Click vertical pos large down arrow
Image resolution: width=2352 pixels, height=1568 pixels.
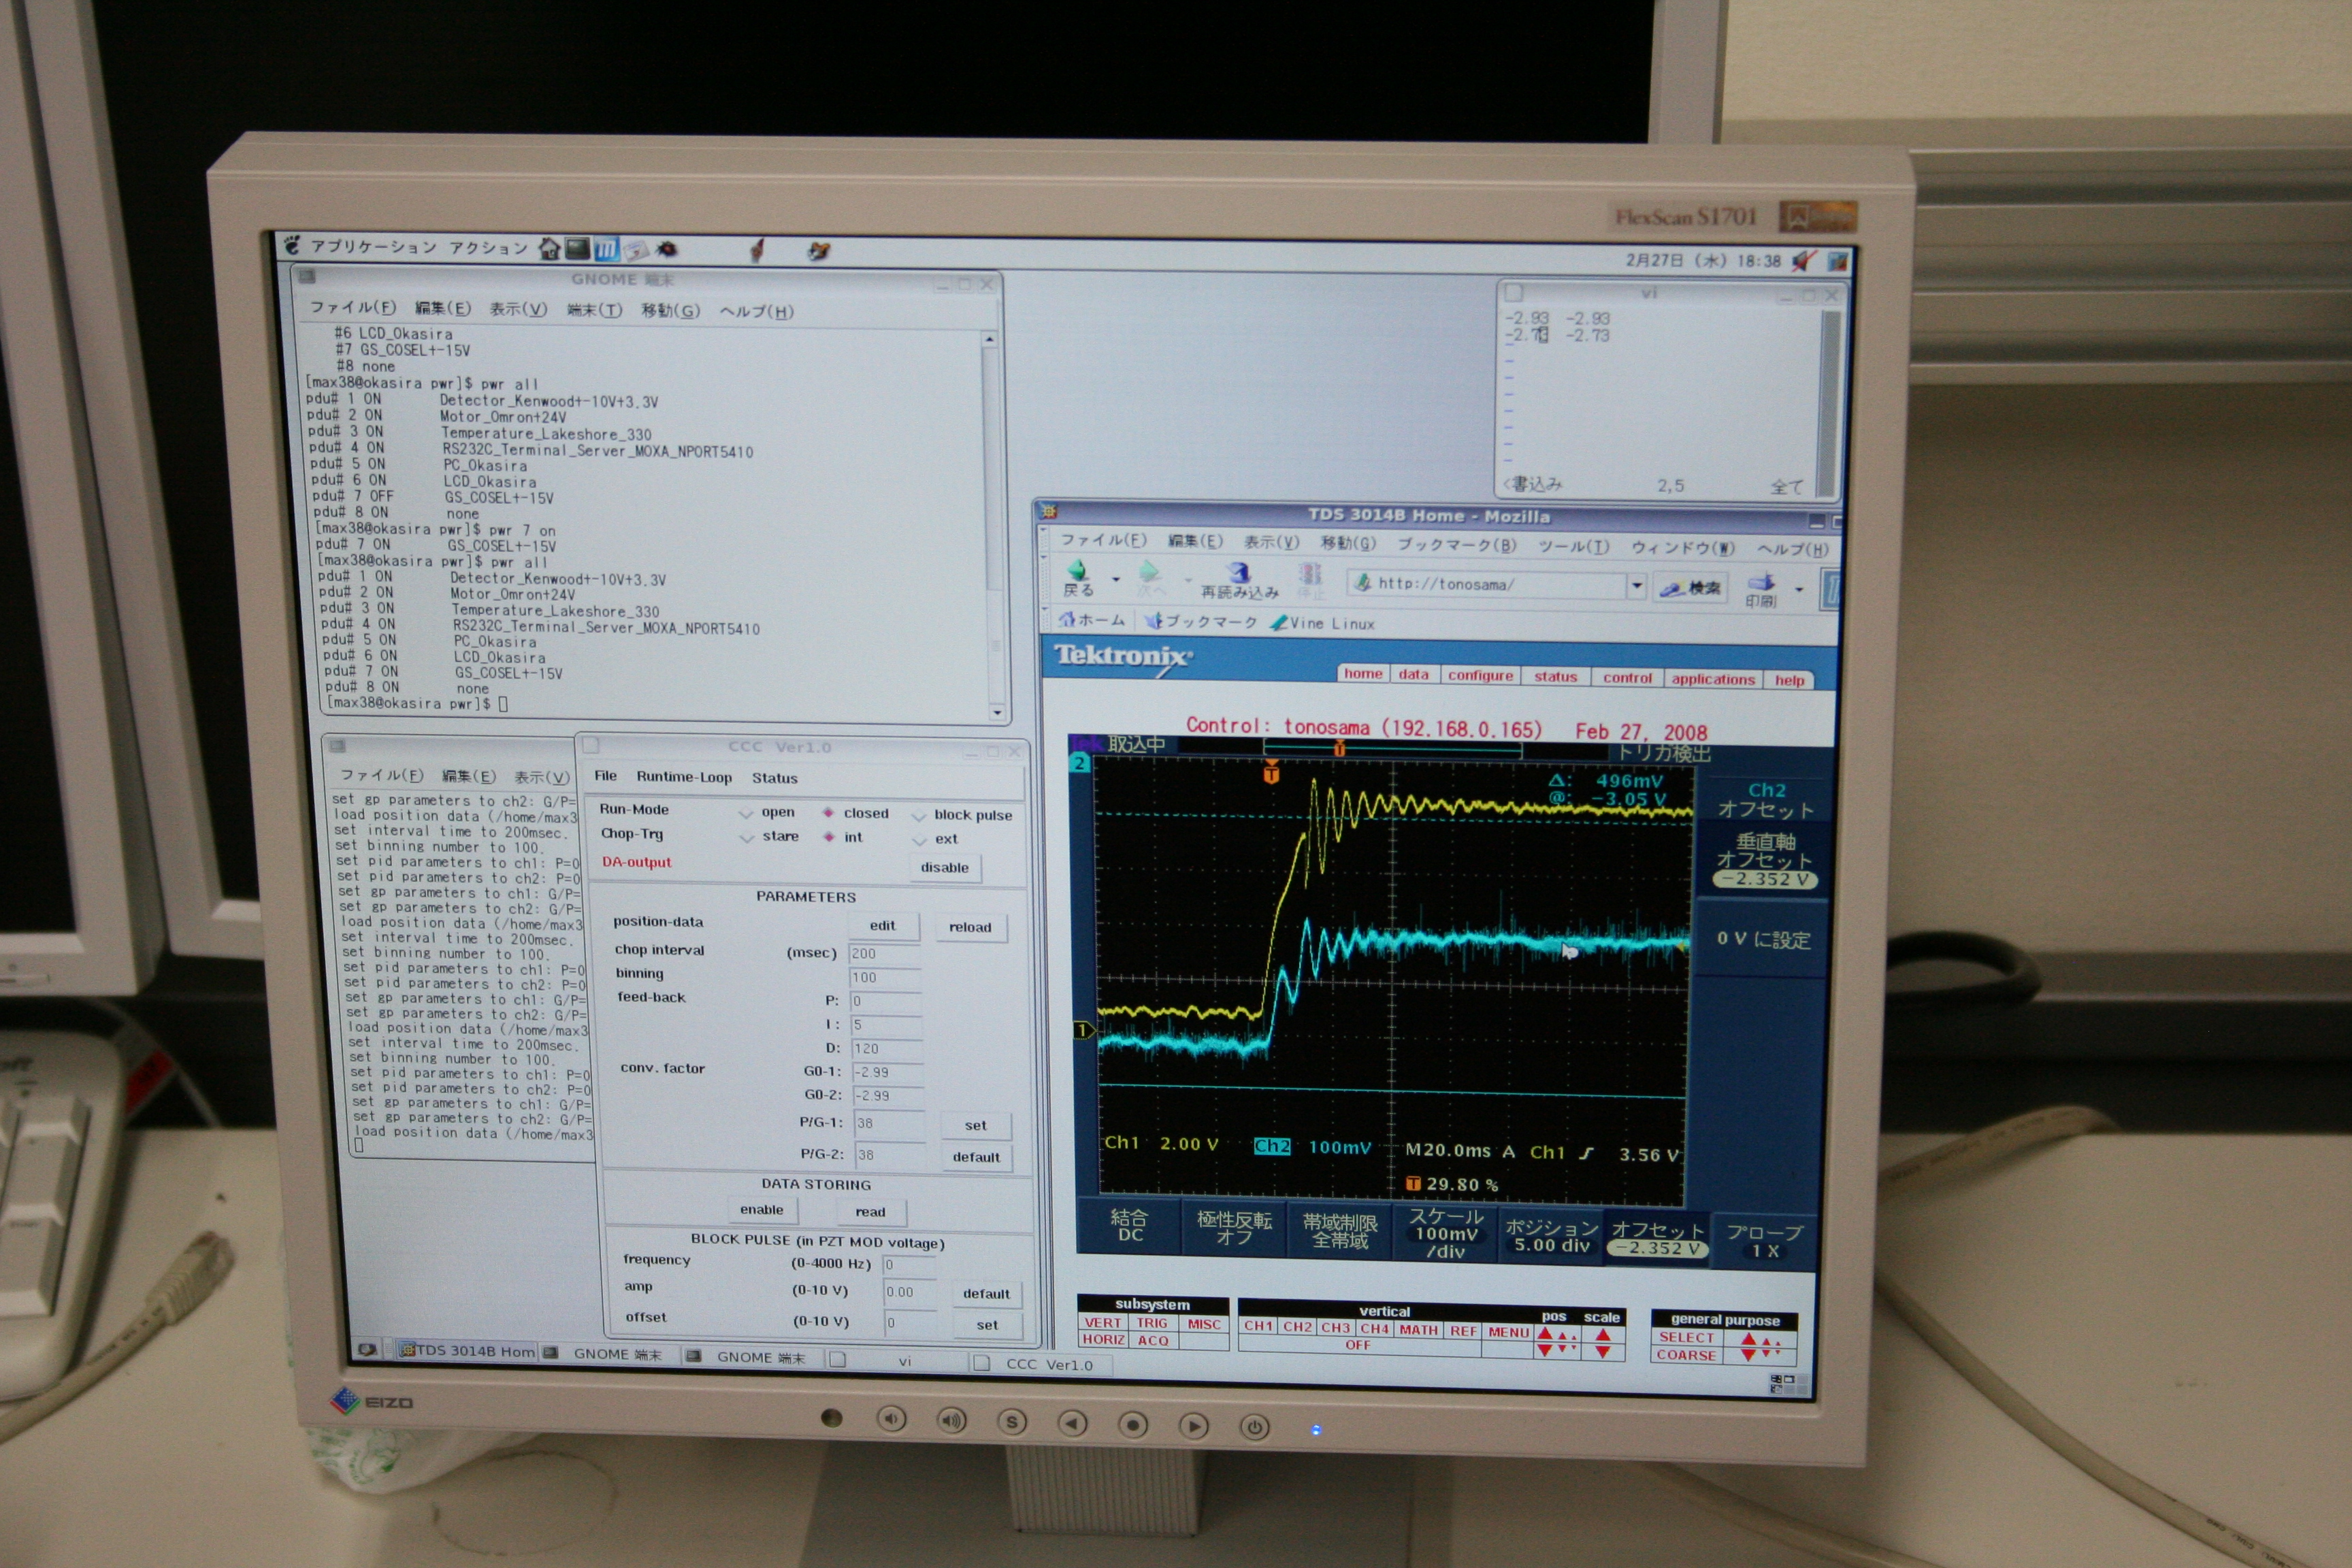coord(1545,1350)
